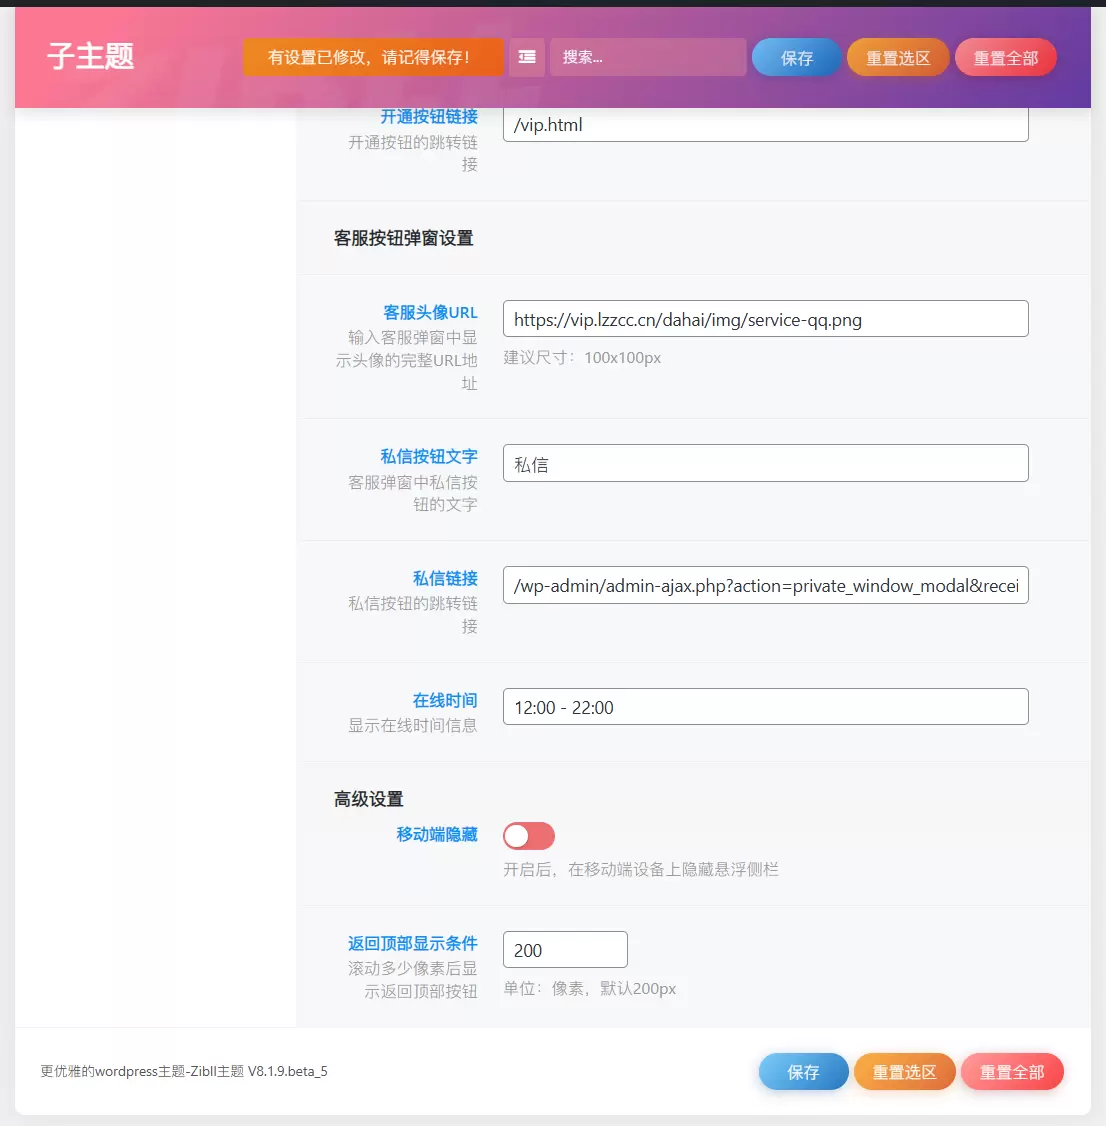Click the bottom 保存 button

[x=803, y=1071]
